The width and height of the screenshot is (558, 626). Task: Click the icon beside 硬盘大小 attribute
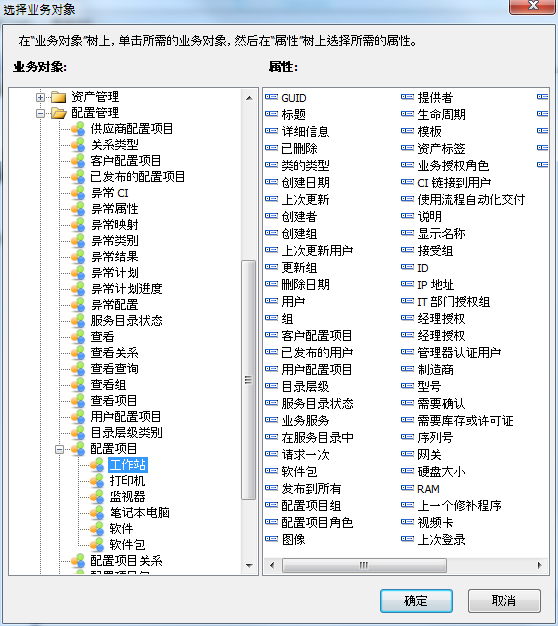tap(407, 471)
